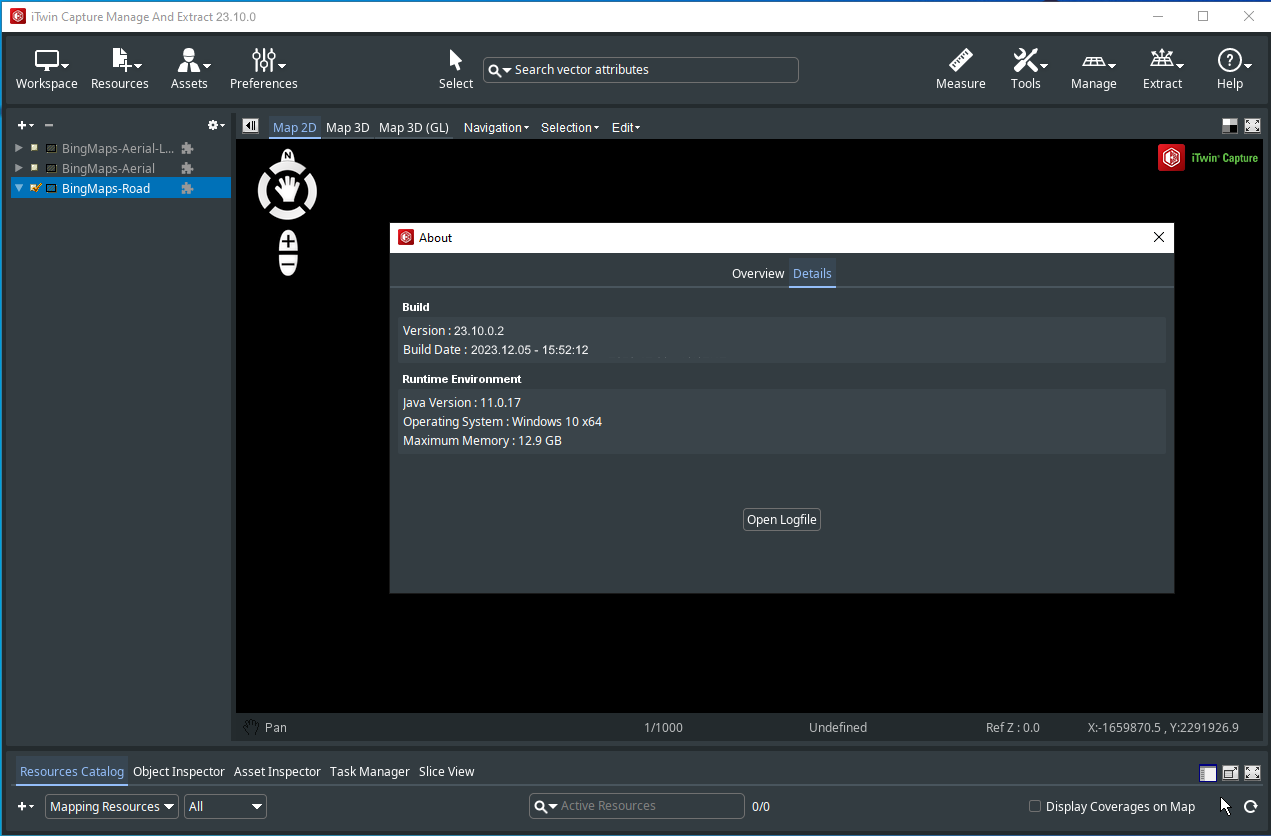The image size is (1271, 836).
Task: Click the bottom panel fullscreen icon
Action: [1252, 773]
